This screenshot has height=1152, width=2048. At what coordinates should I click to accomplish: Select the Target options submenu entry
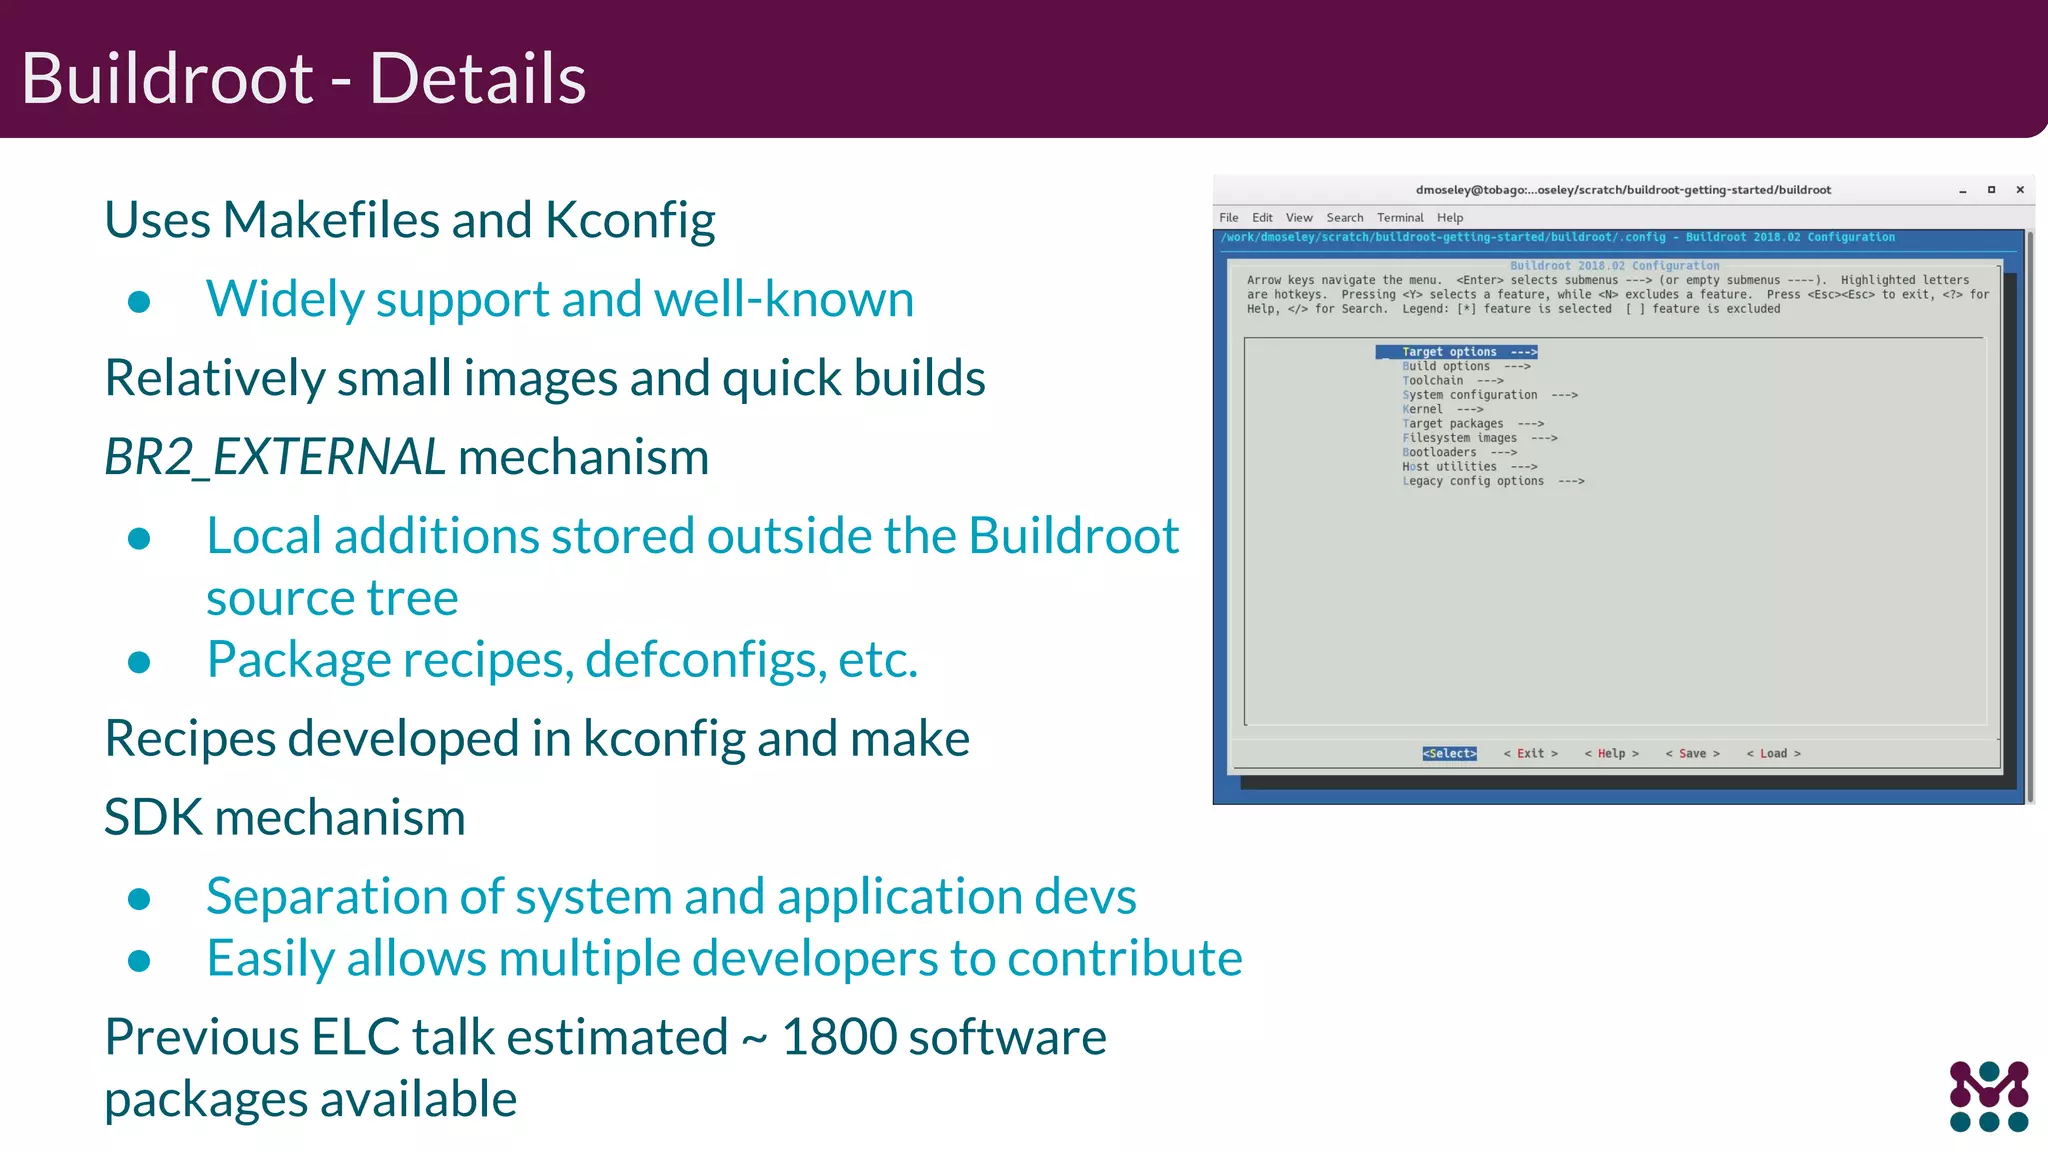[1457, 352]
